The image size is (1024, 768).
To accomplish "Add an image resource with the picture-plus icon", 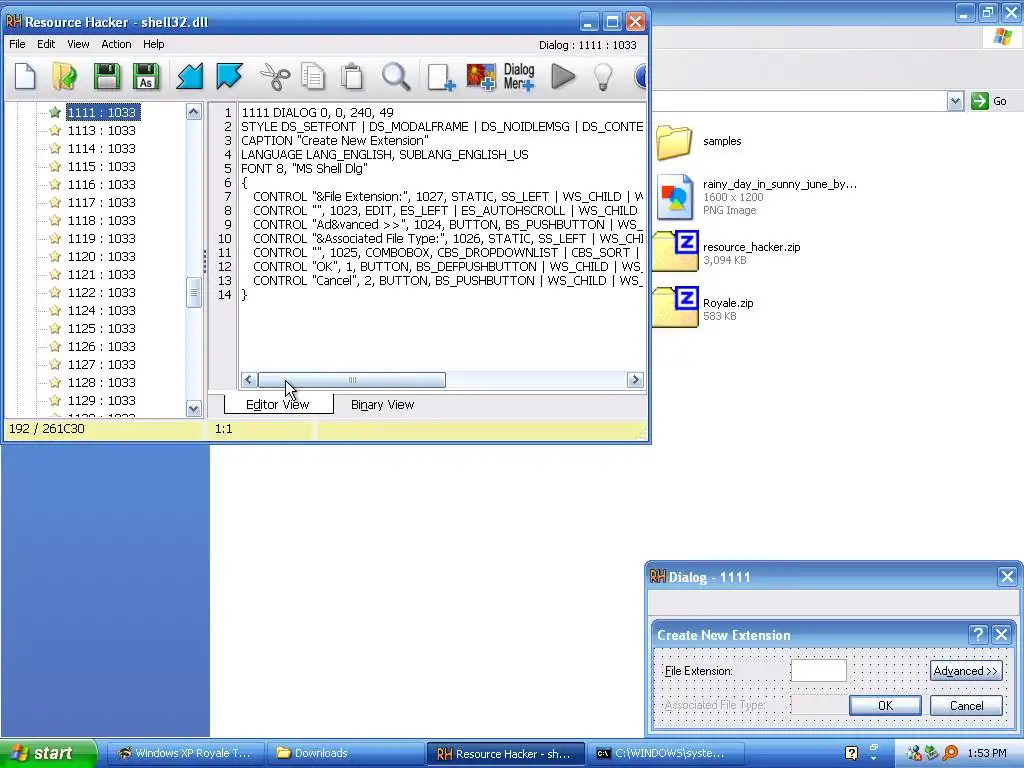I will 481,76.
